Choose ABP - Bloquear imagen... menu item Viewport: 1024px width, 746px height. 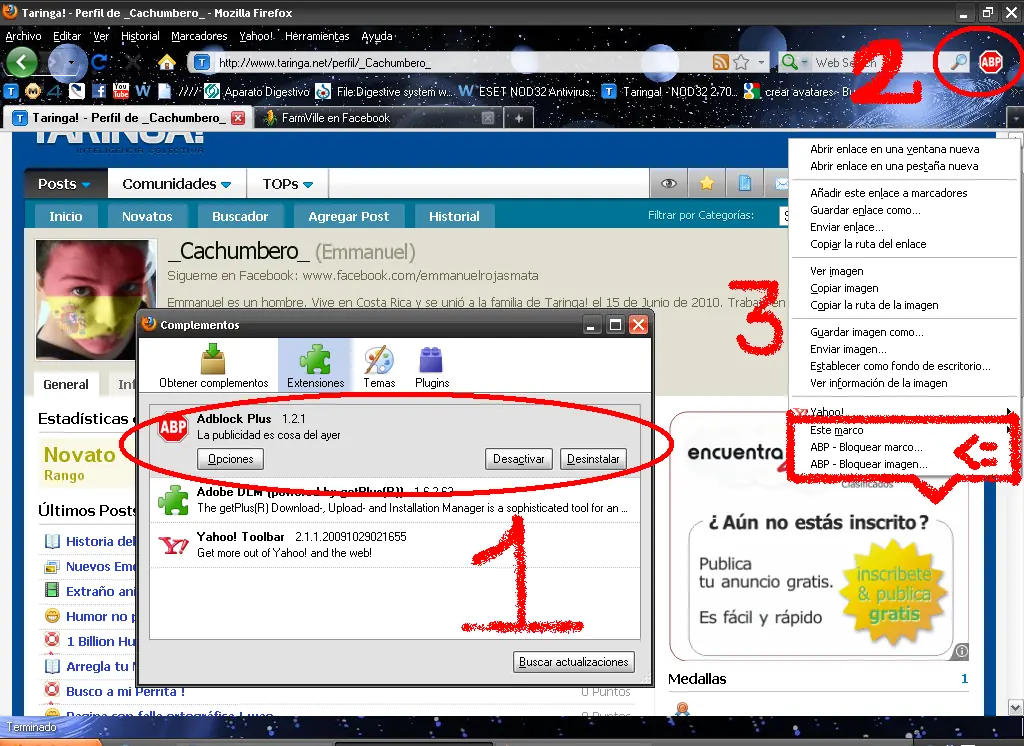coord(869,464)
